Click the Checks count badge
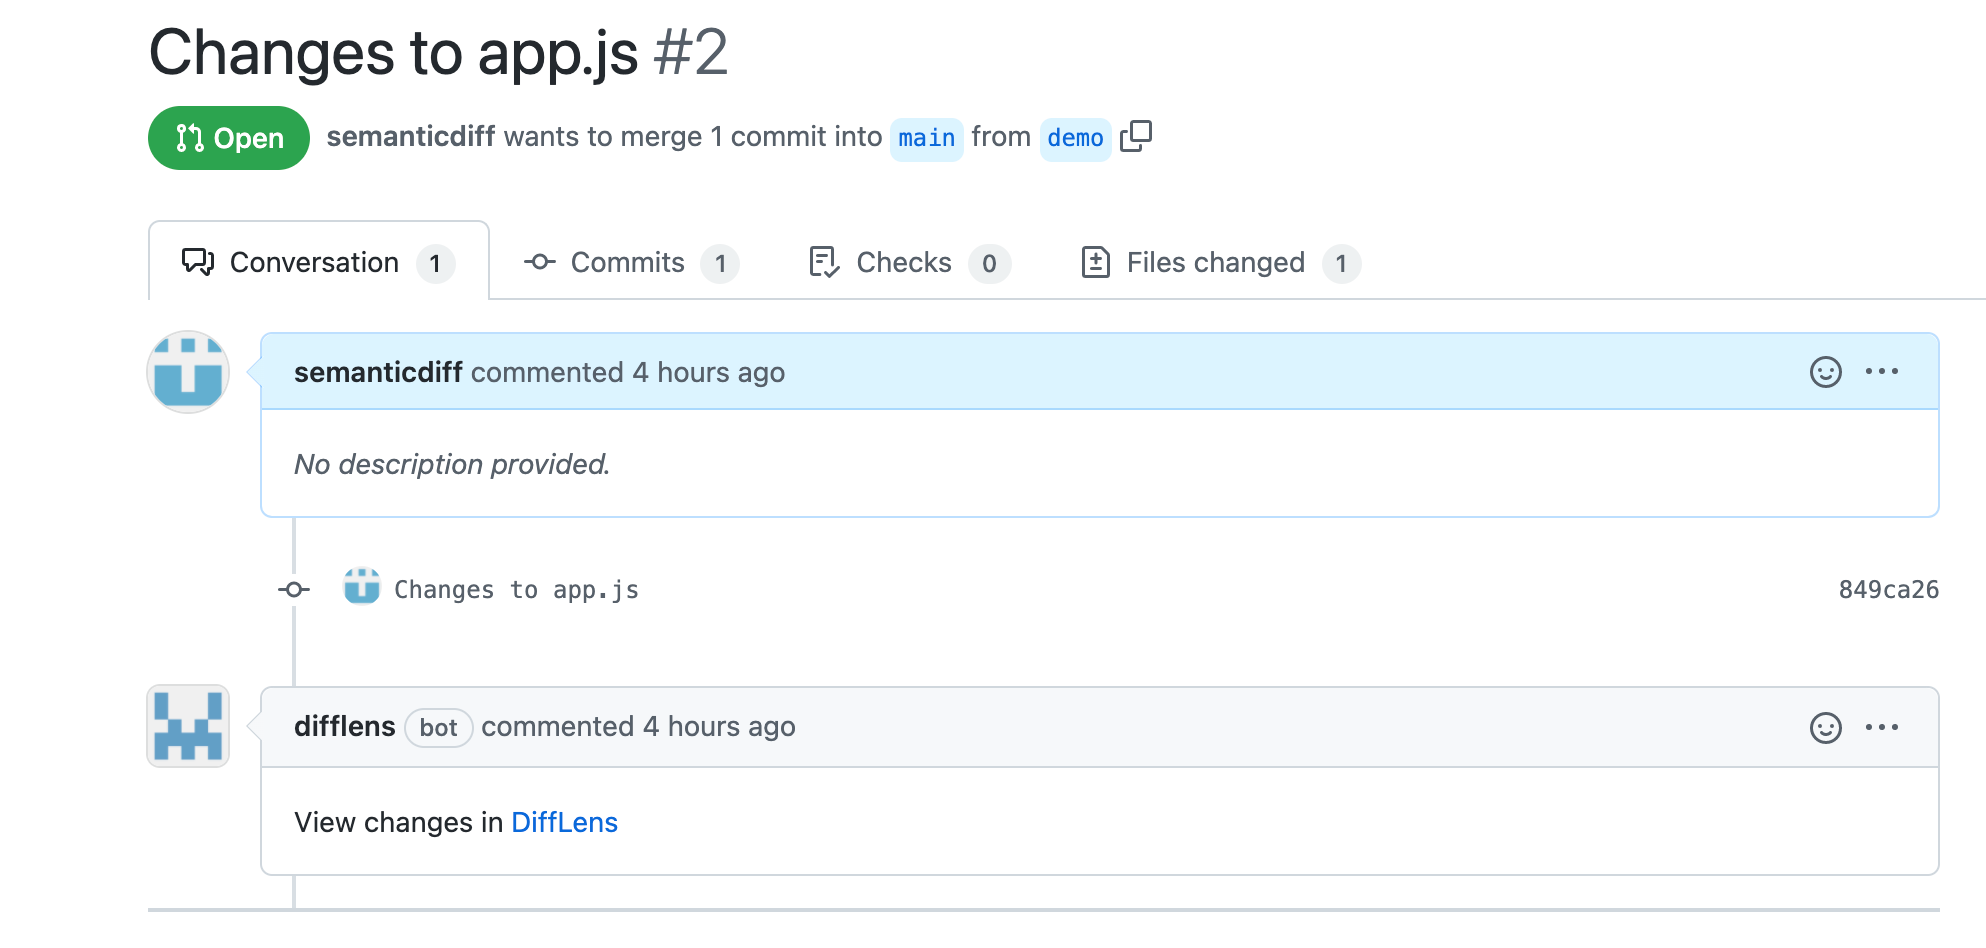Viewport: 1986px width, 948px height. pyautogui.click(x=989, y=264)
